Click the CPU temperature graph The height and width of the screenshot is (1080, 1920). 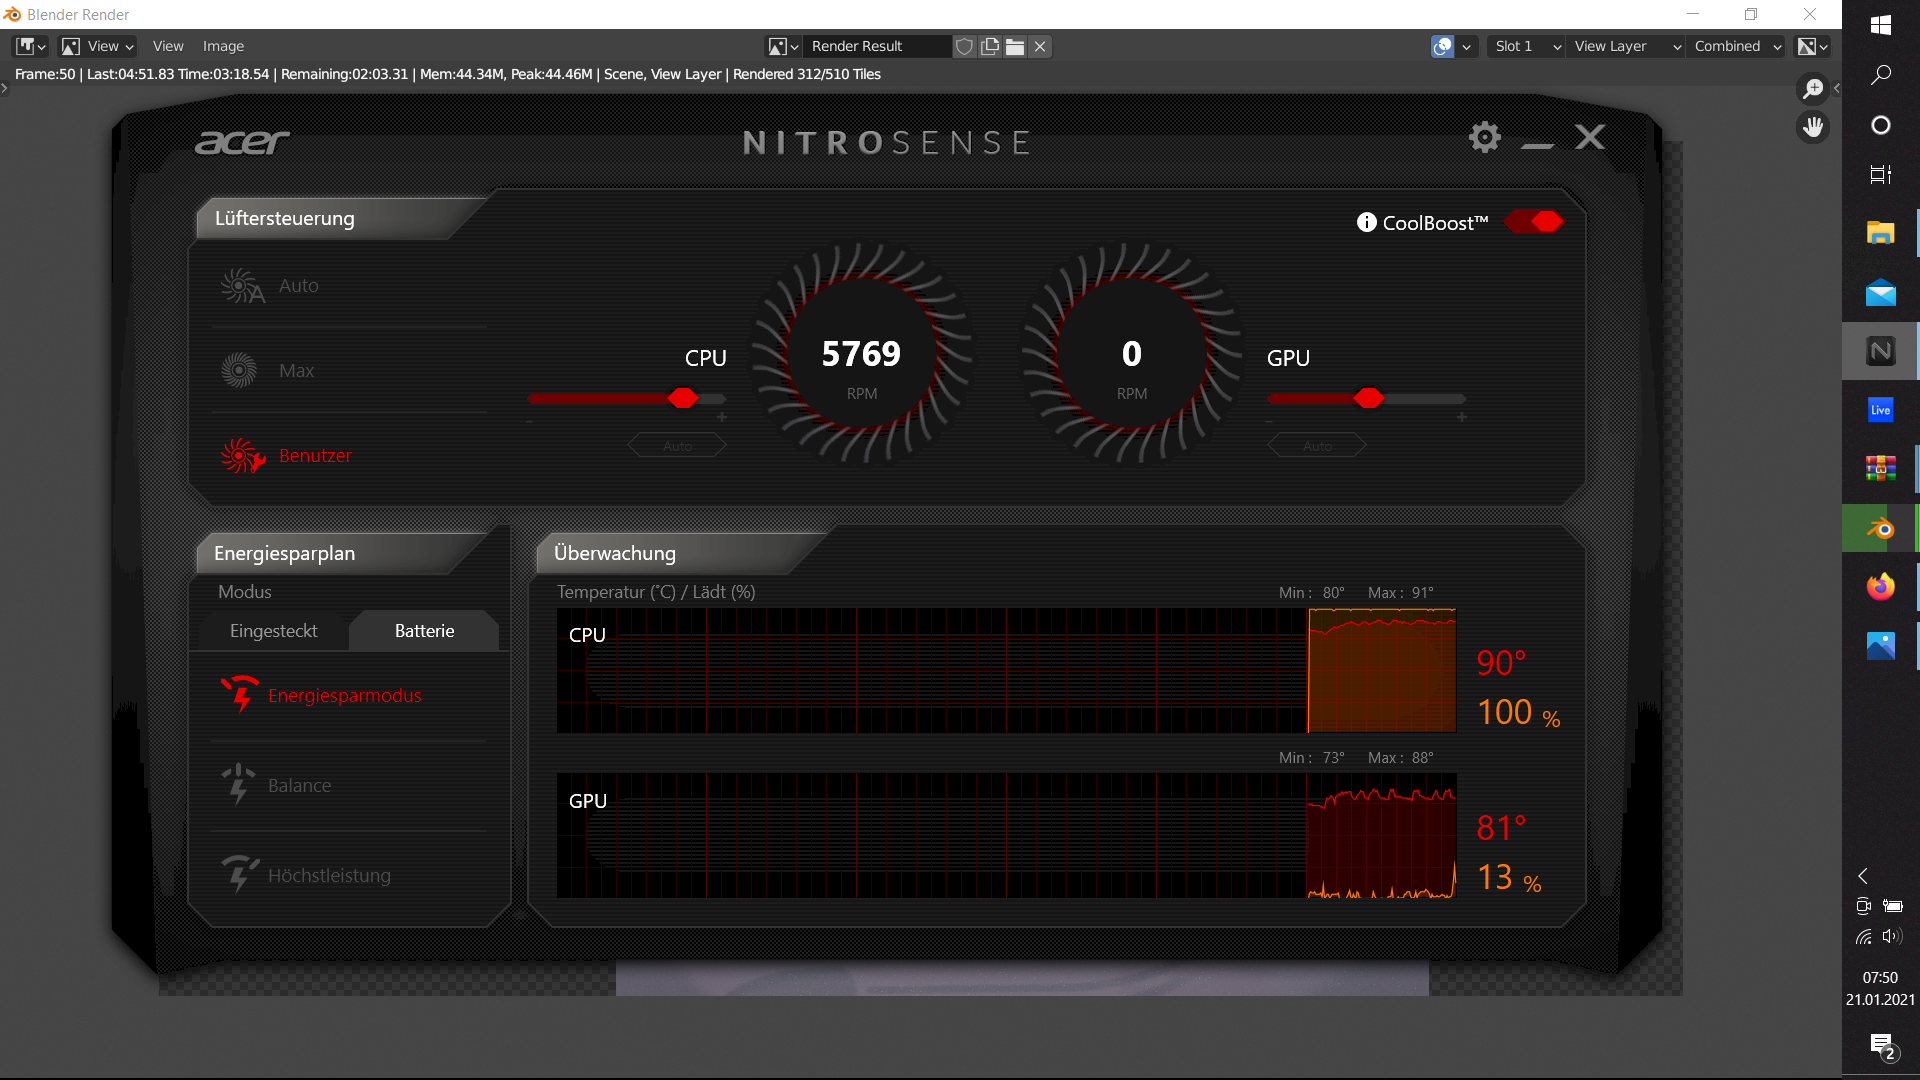pos(1006,671)
